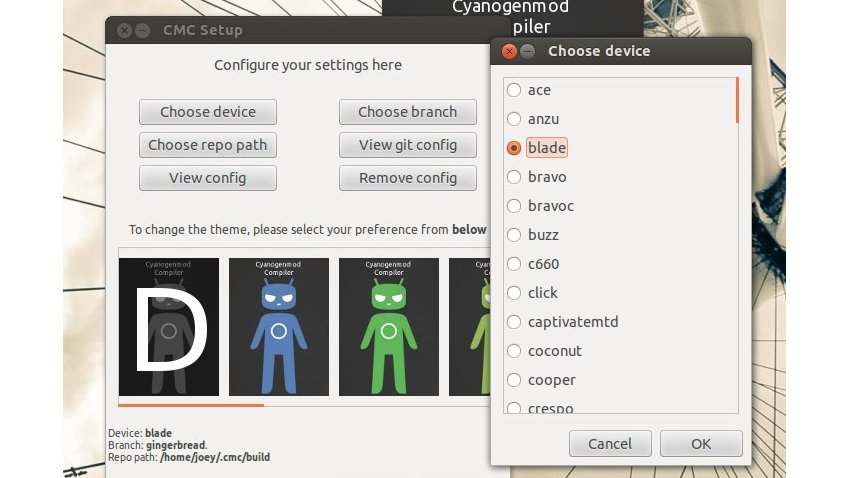Click the View config button
Screen dimensions: 850x478
coord(208,178)
